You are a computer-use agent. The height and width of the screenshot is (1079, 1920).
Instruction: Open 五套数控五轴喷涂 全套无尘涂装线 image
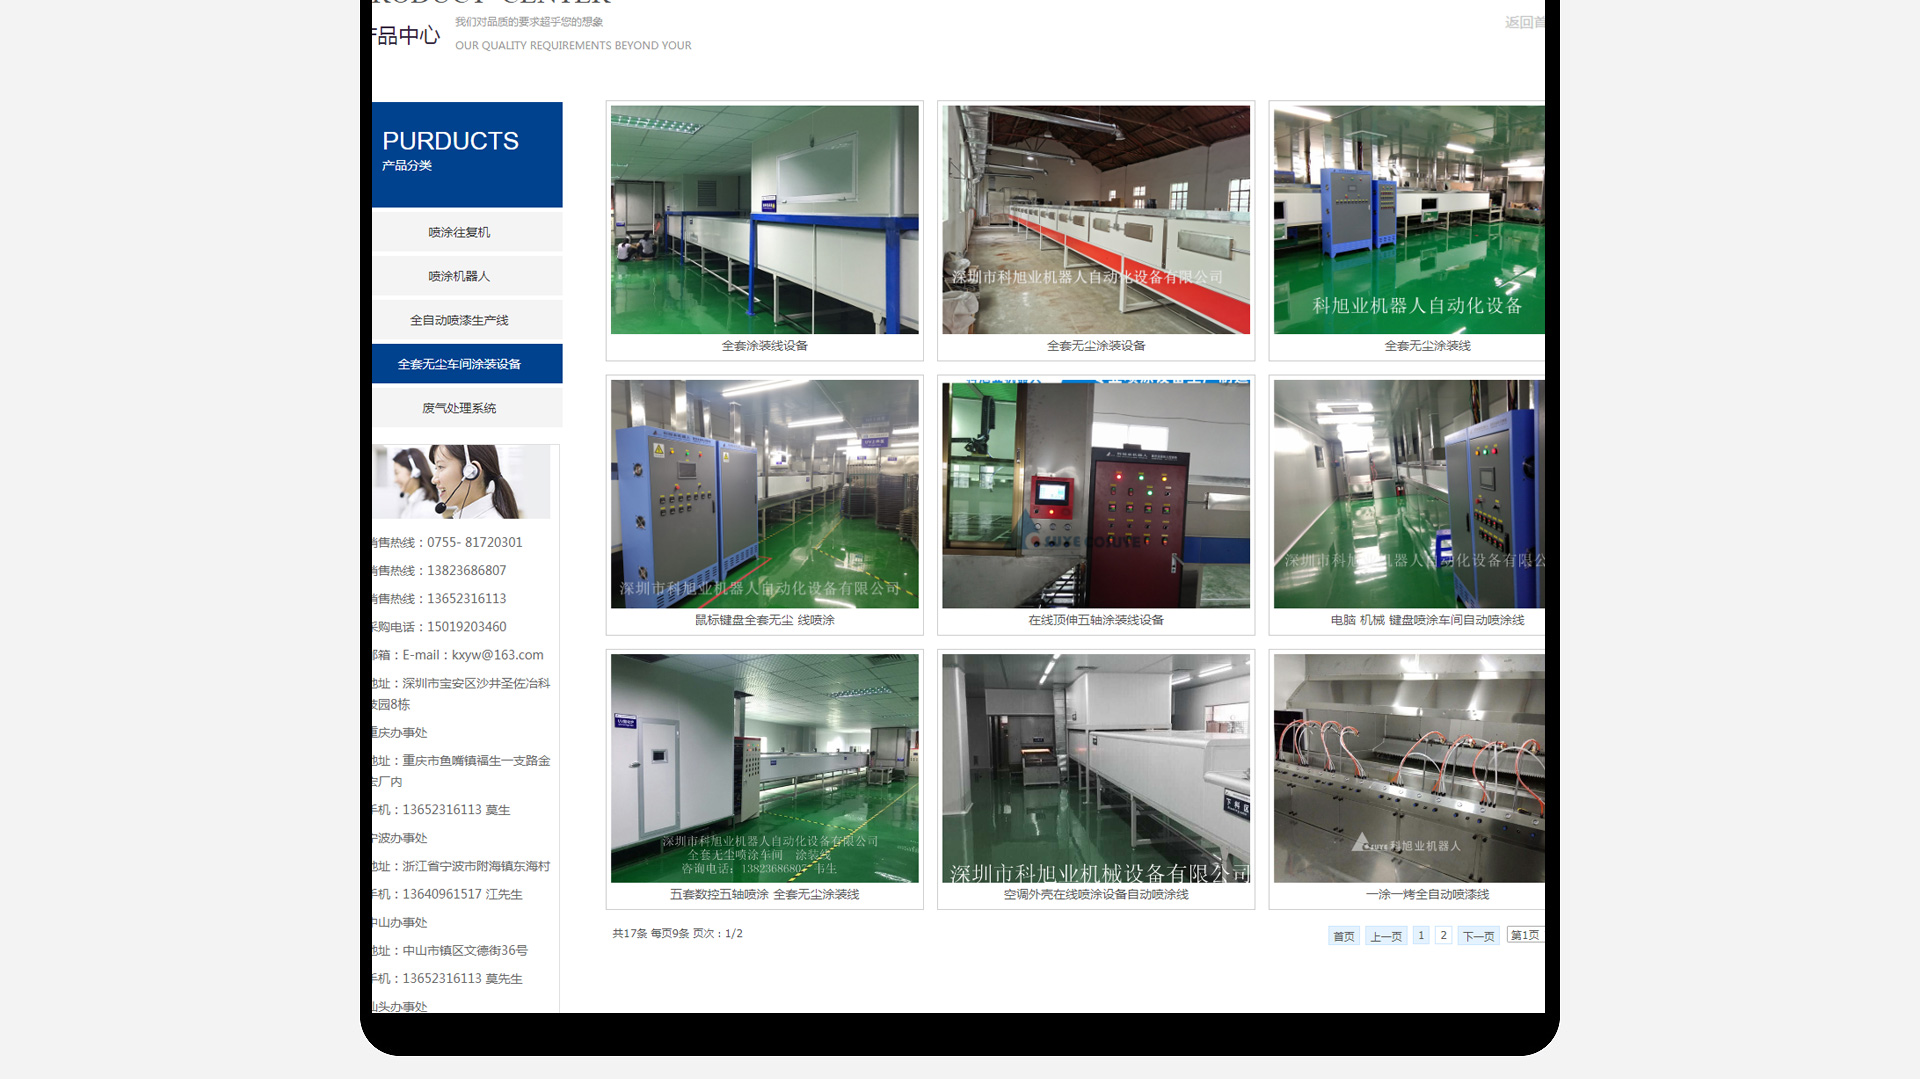(x=764, y=768)
